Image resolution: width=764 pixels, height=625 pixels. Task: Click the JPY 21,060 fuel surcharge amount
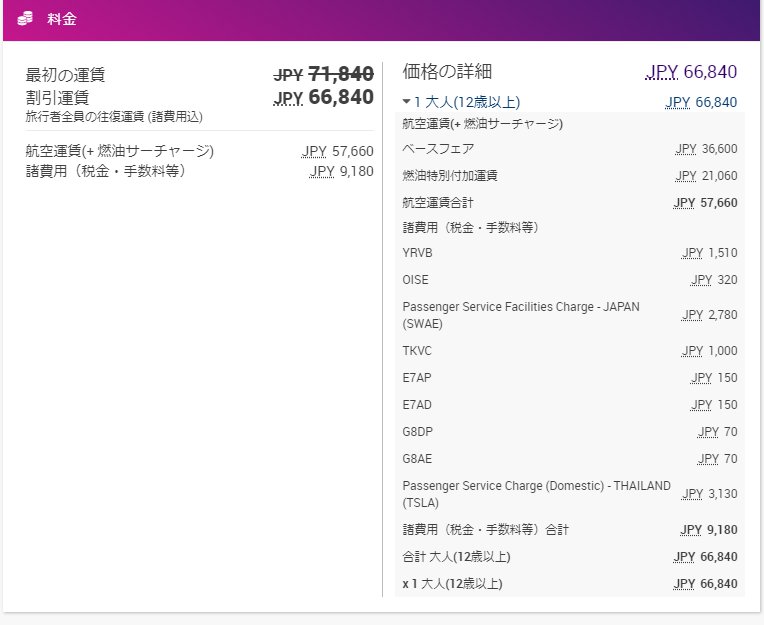(x=706, y=176)
